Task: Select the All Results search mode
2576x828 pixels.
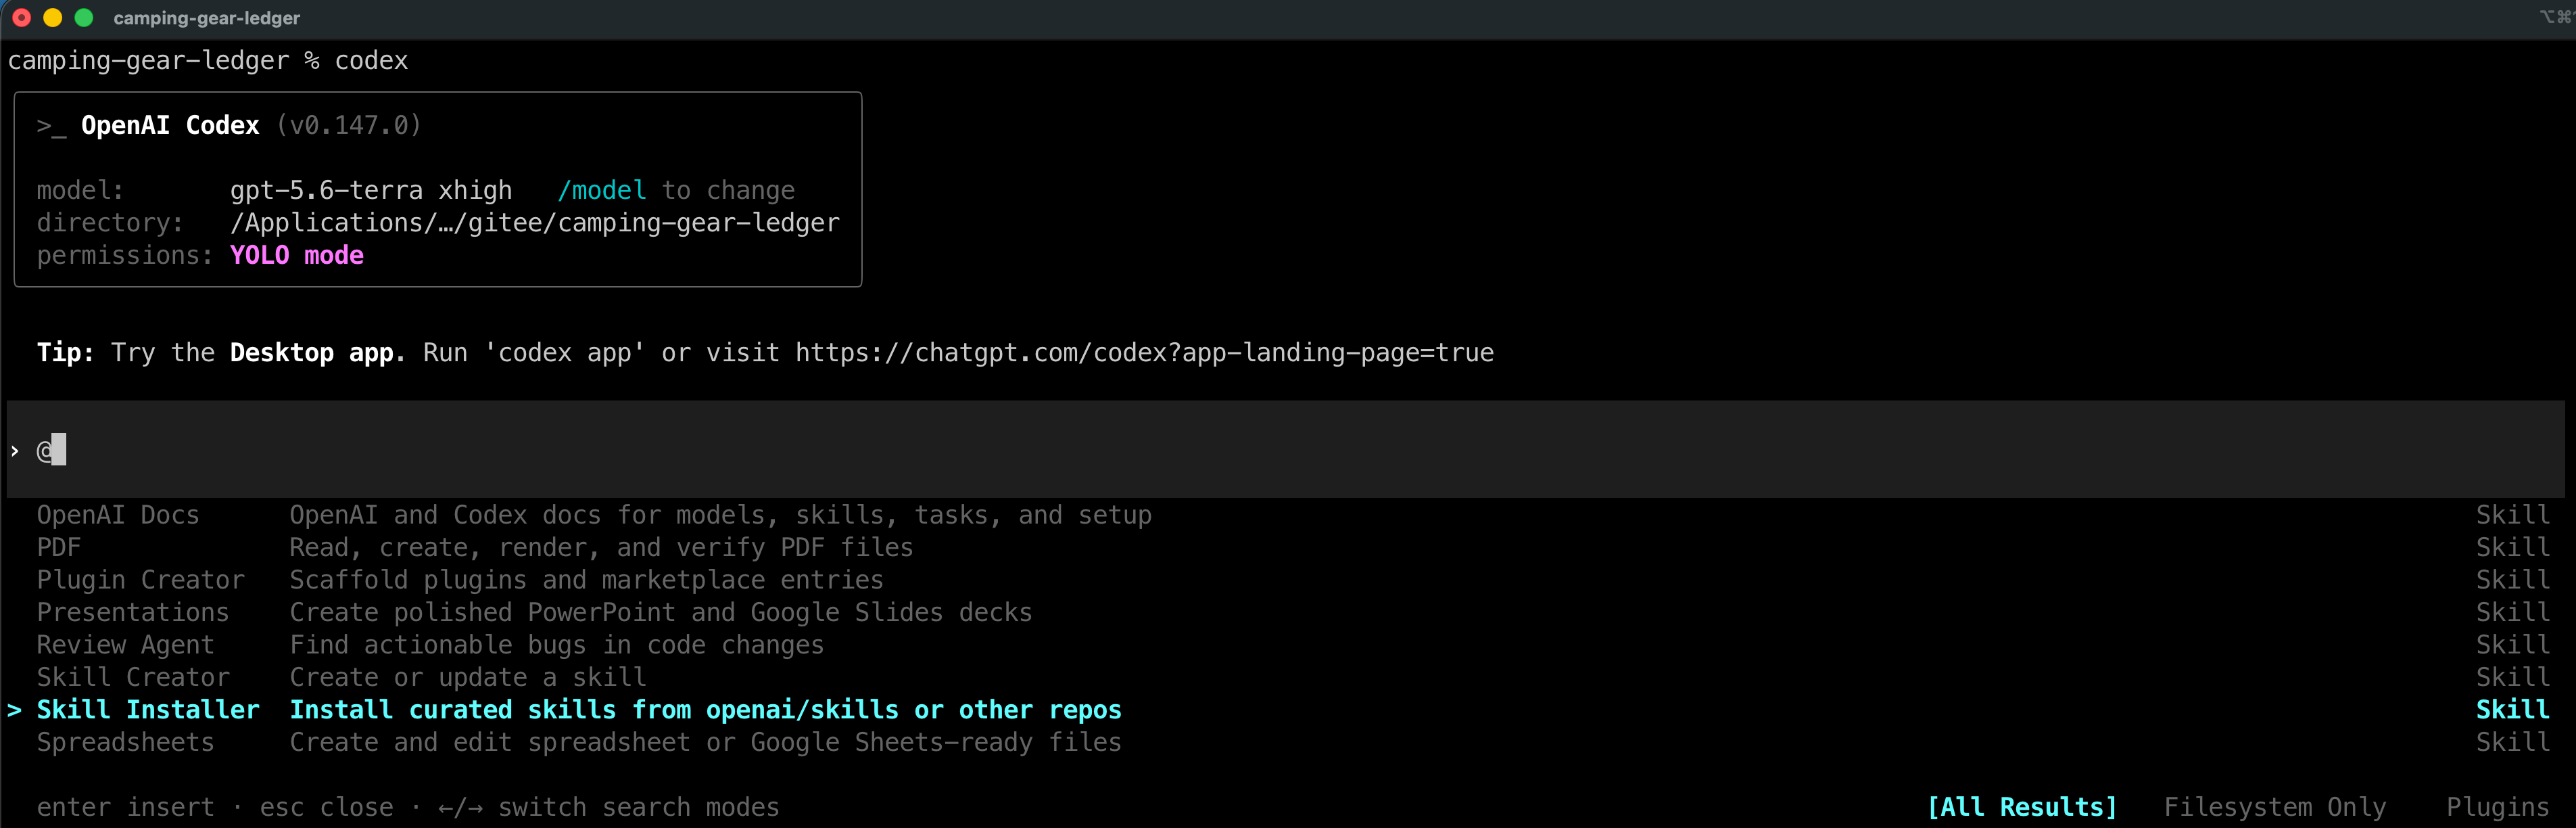Action: [x=2021, y=807]
